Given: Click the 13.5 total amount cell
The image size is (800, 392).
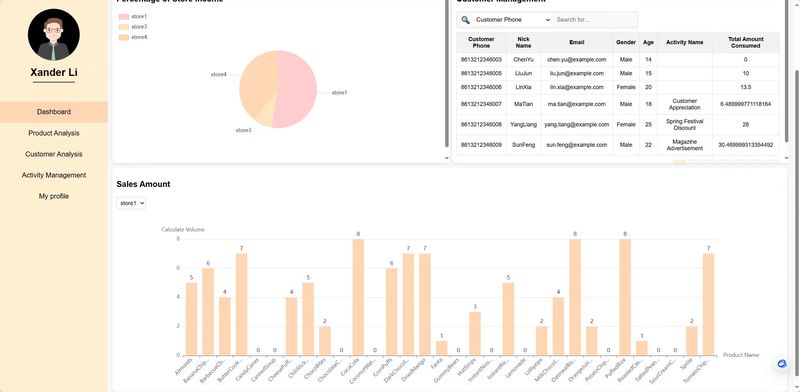Looking at the screenshot, I should tap(745, 87).
